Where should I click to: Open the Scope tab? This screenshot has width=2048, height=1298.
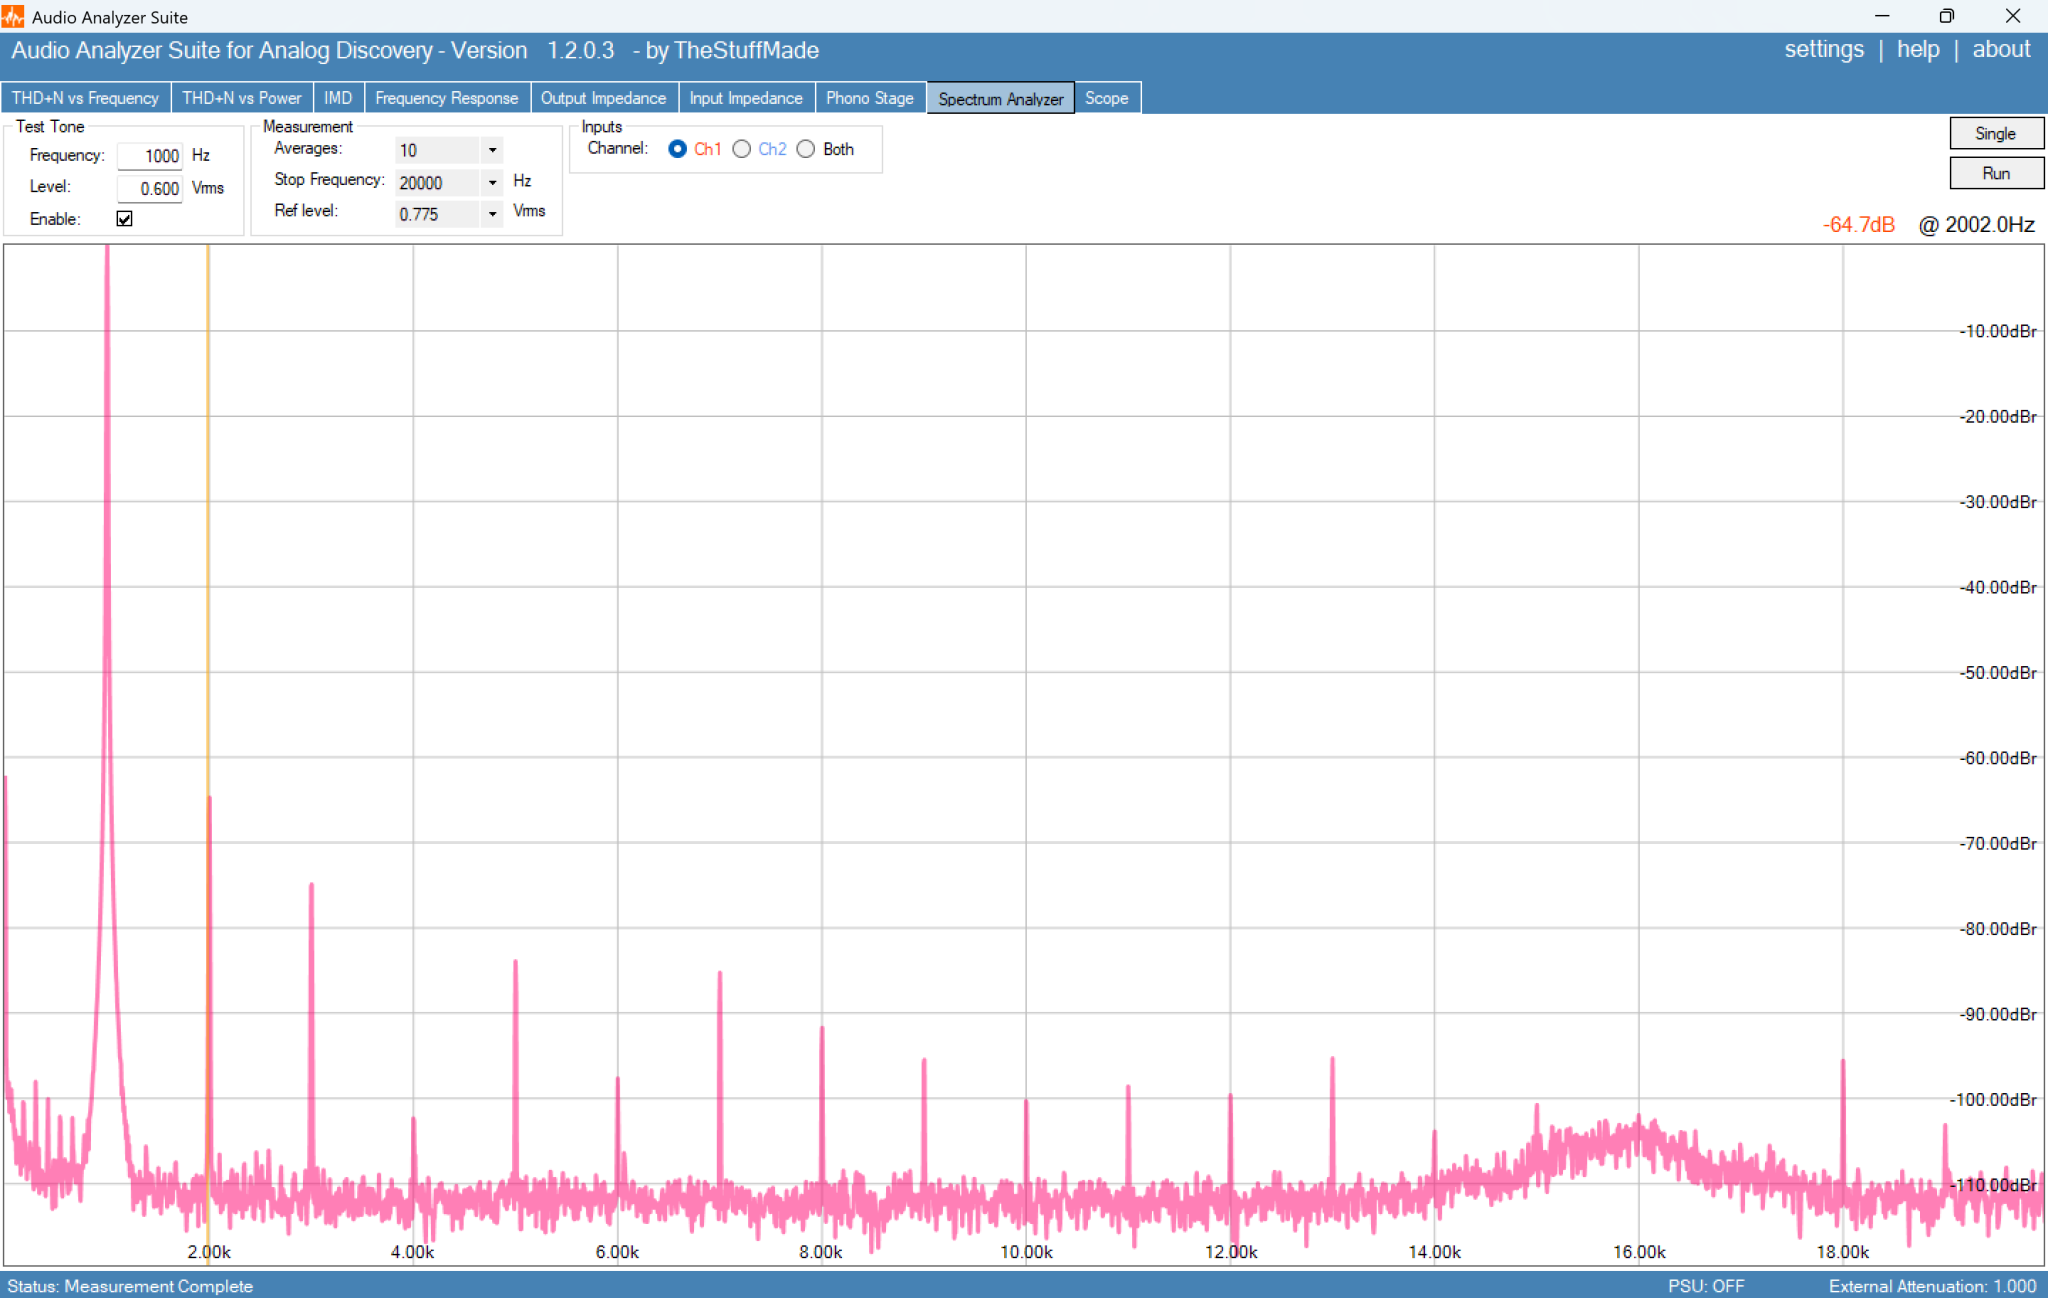point(1106,98)
